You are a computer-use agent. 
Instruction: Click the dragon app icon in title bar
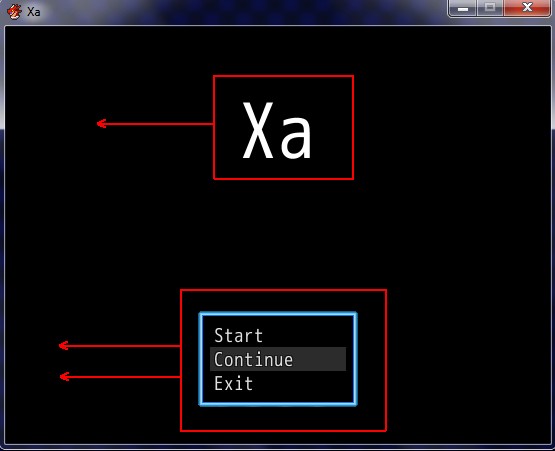click(14, 11)
